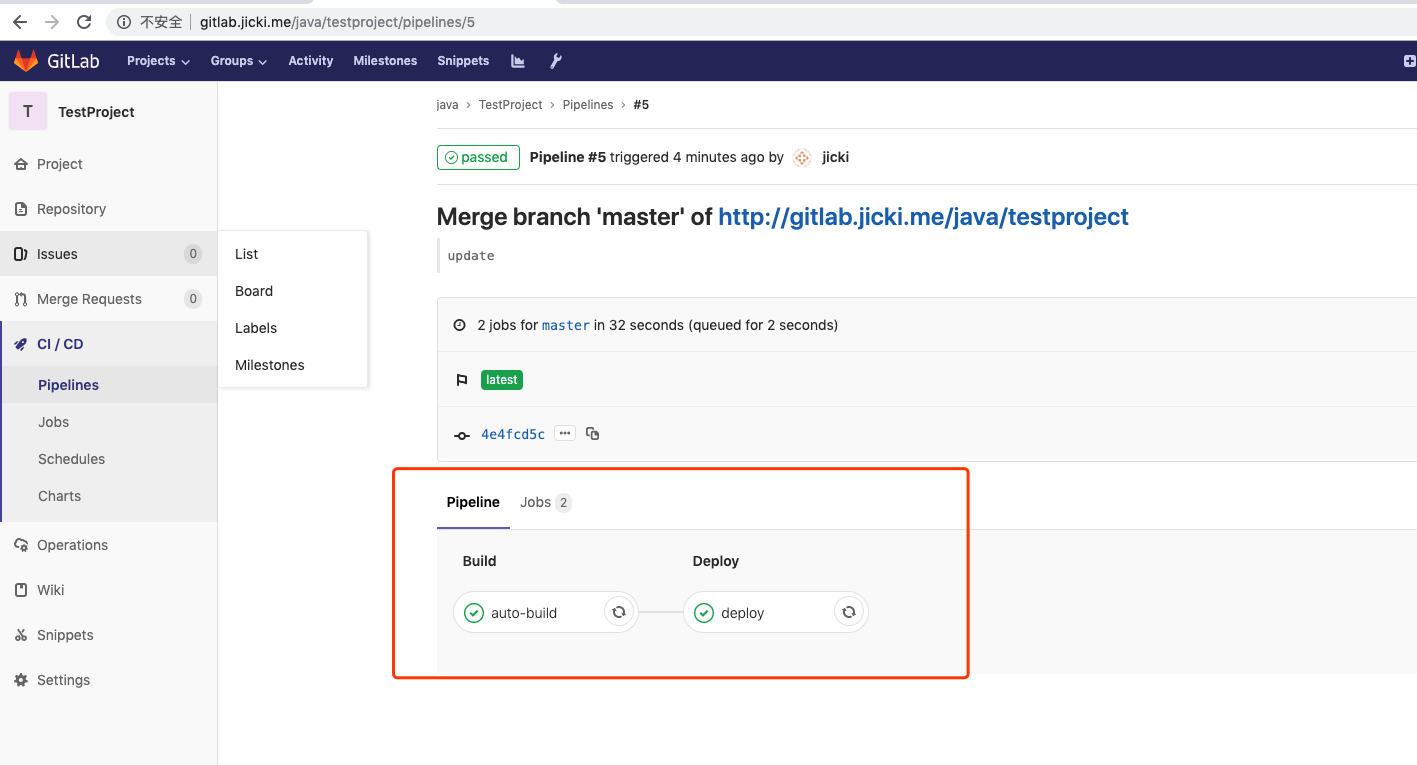
Task: Open the Admin Area wrench icon
Action: (x=555, y=60)
